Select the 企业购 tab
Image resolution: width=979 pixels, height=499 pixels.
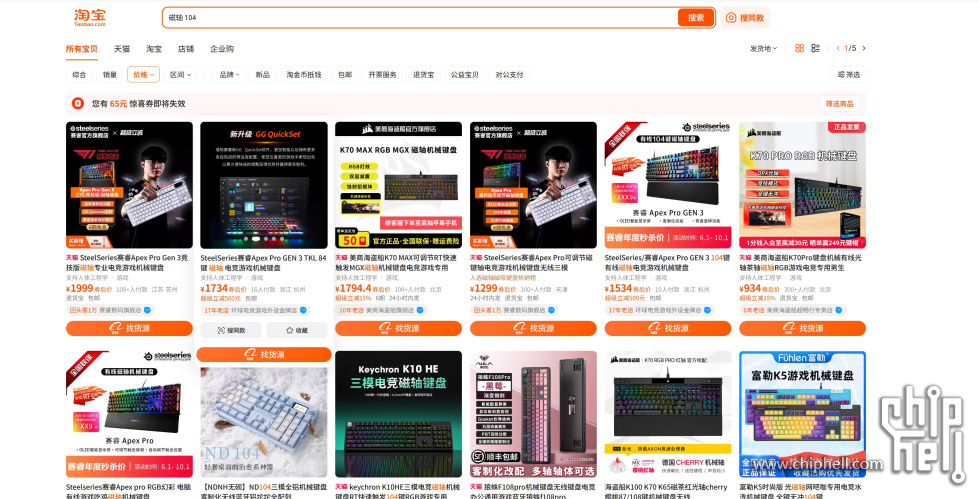(x=222, y=49)
